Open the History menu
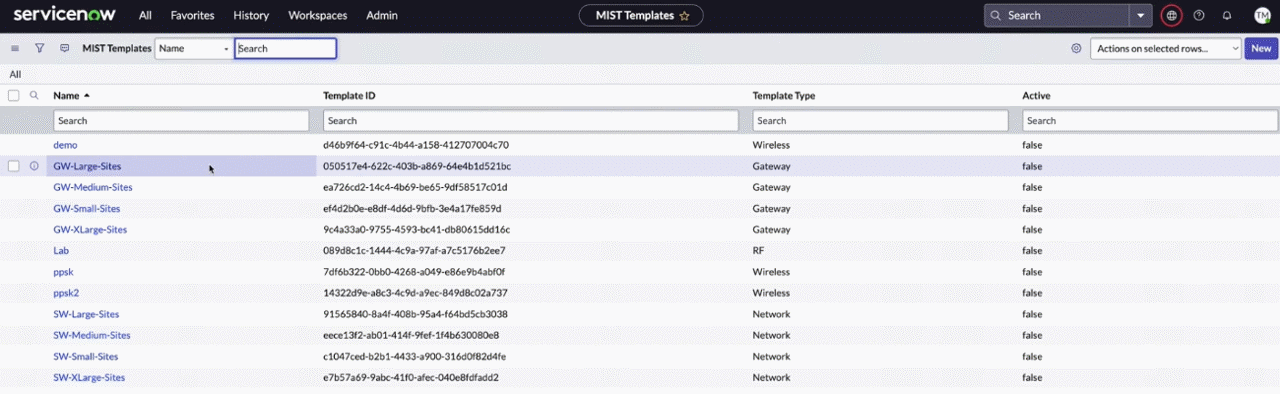Screen dimensions: 1280x394 point(251,16)
